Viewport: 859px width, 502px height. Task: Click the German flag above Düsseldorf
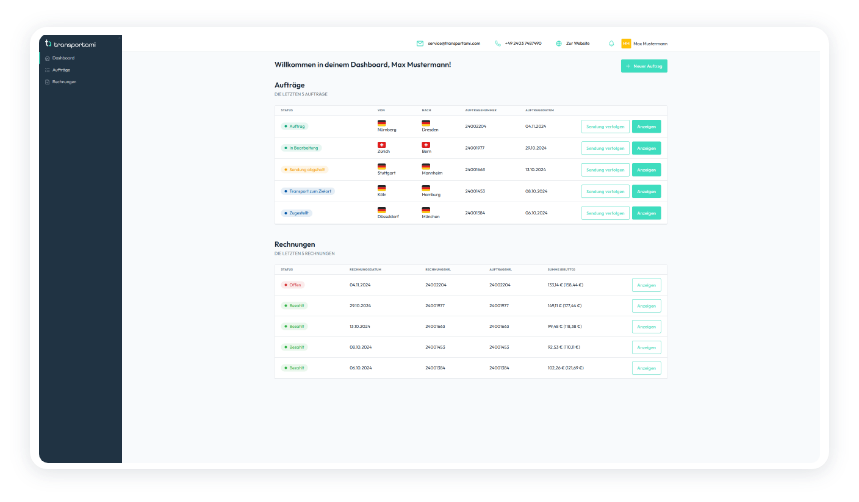point(382,210)
